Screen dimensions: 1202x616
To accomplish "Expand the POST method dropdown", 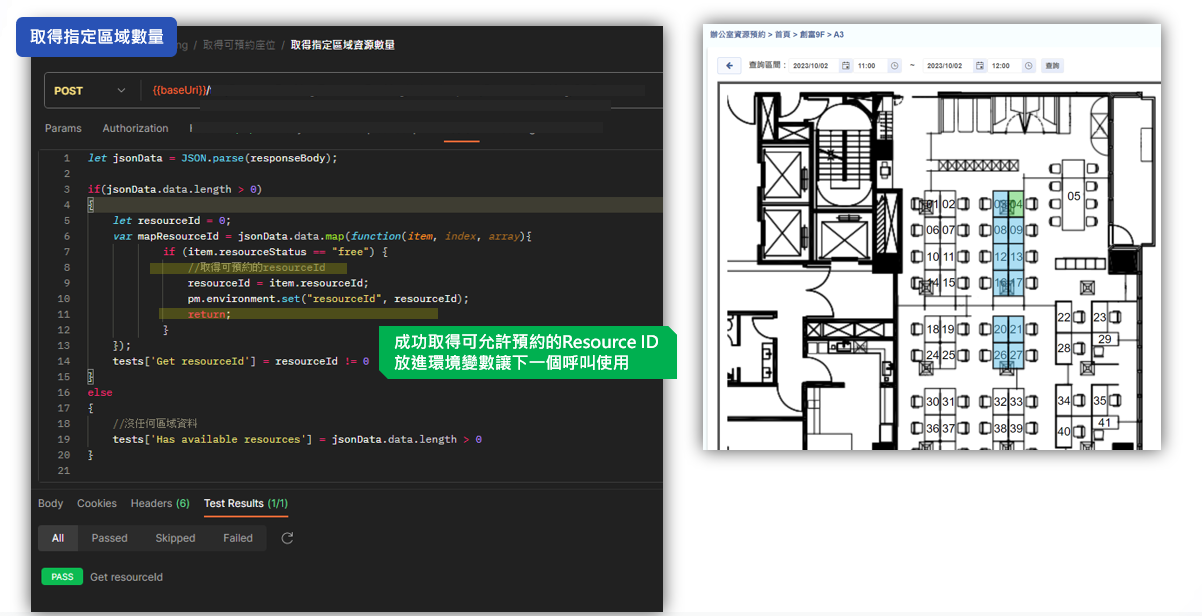I will pyautogui.click(x=120, y=91).
